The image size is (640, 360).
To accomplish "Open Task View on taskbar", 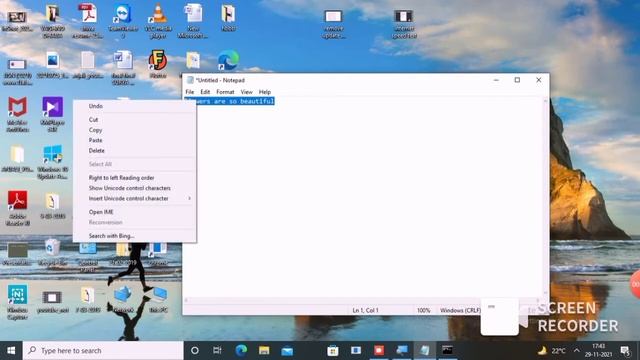I will pyautogui.click(x=217, y=350).
